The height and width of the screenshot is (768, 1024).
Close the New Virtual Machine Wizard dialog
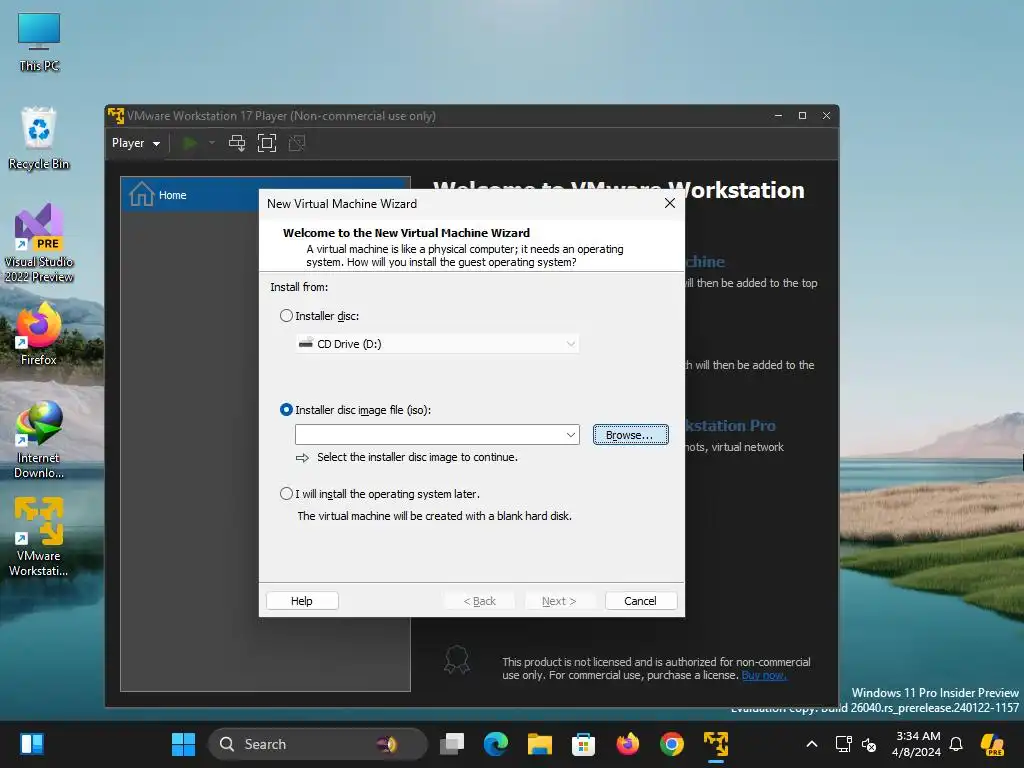(669, 203)
